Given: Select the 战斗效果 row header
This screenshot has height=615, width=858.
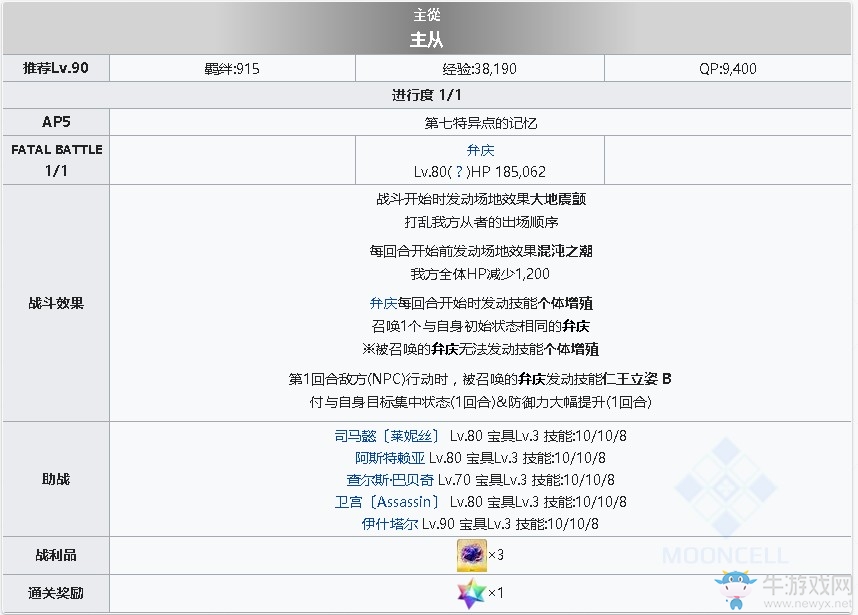Looking at the screenshot, I should 56,303.
